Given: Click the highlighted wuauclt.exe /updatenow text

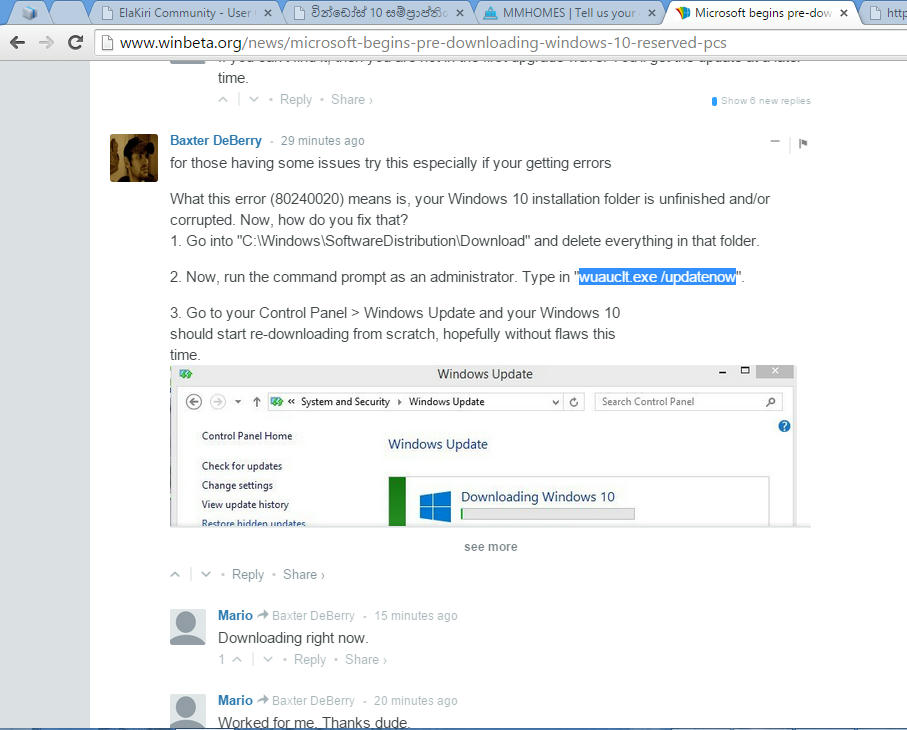Looking at the screenshot, I should tap(658, 277).
